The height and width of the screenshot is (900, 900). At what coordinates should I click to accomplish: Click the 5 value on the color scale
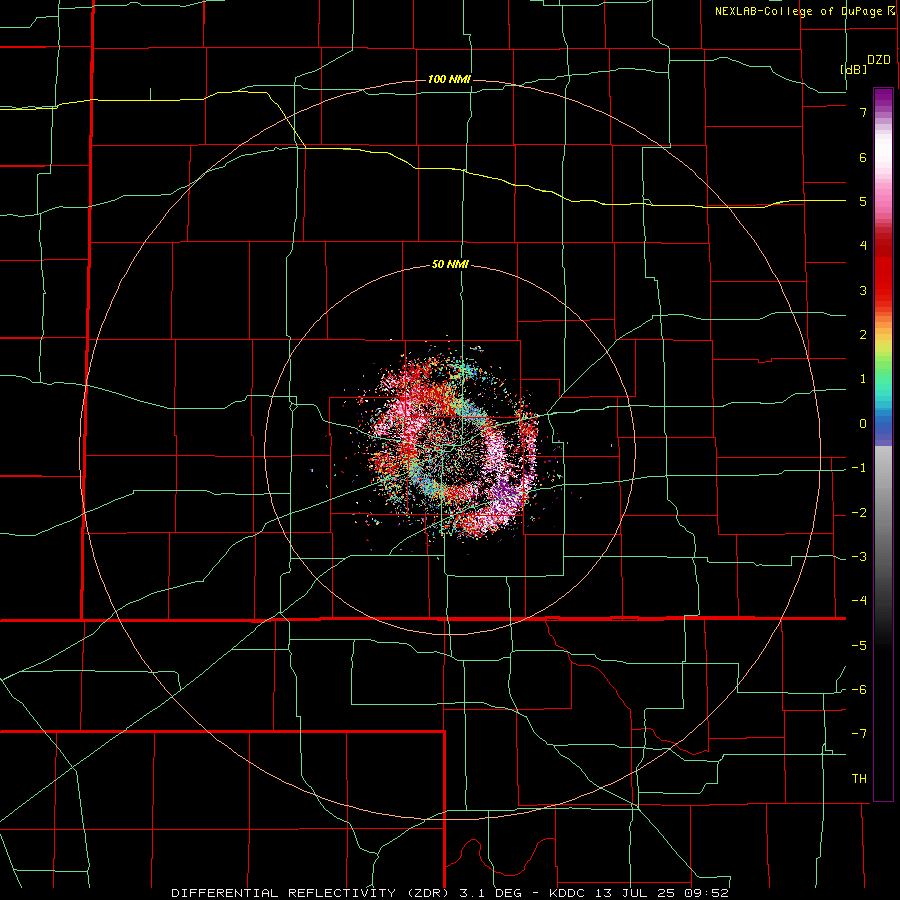[863, 201]
